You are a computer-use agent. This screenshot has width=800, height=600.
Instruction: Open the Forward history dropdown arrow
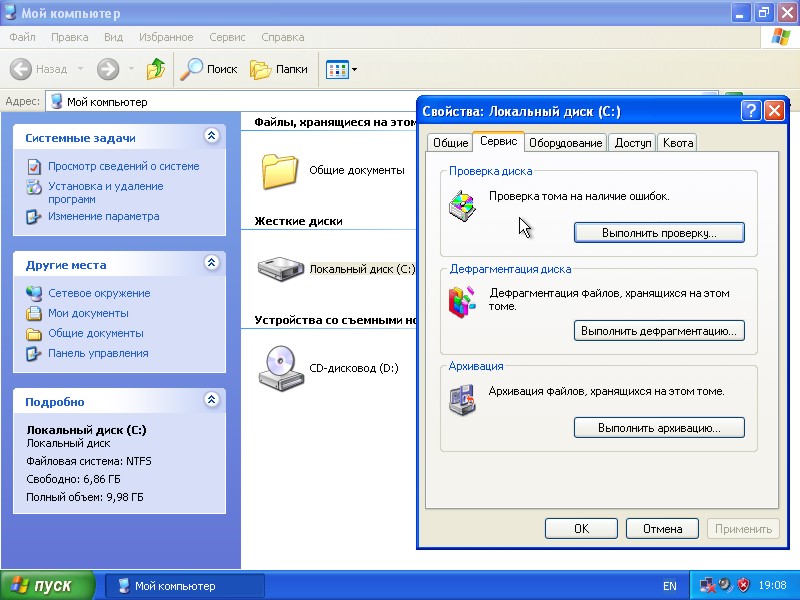(131, 69)
